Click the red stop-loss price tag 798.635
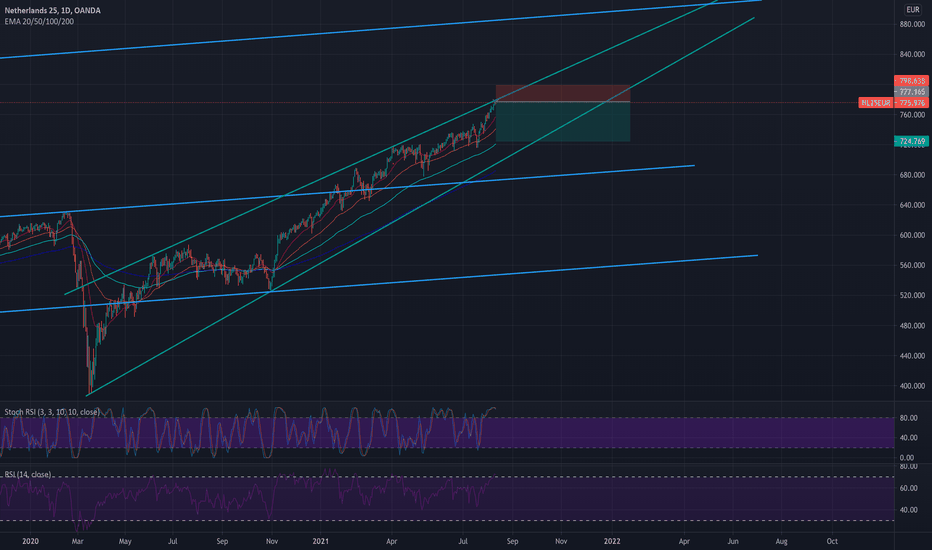Viewport: 932px width, 550px height. [x=912, y=80]
